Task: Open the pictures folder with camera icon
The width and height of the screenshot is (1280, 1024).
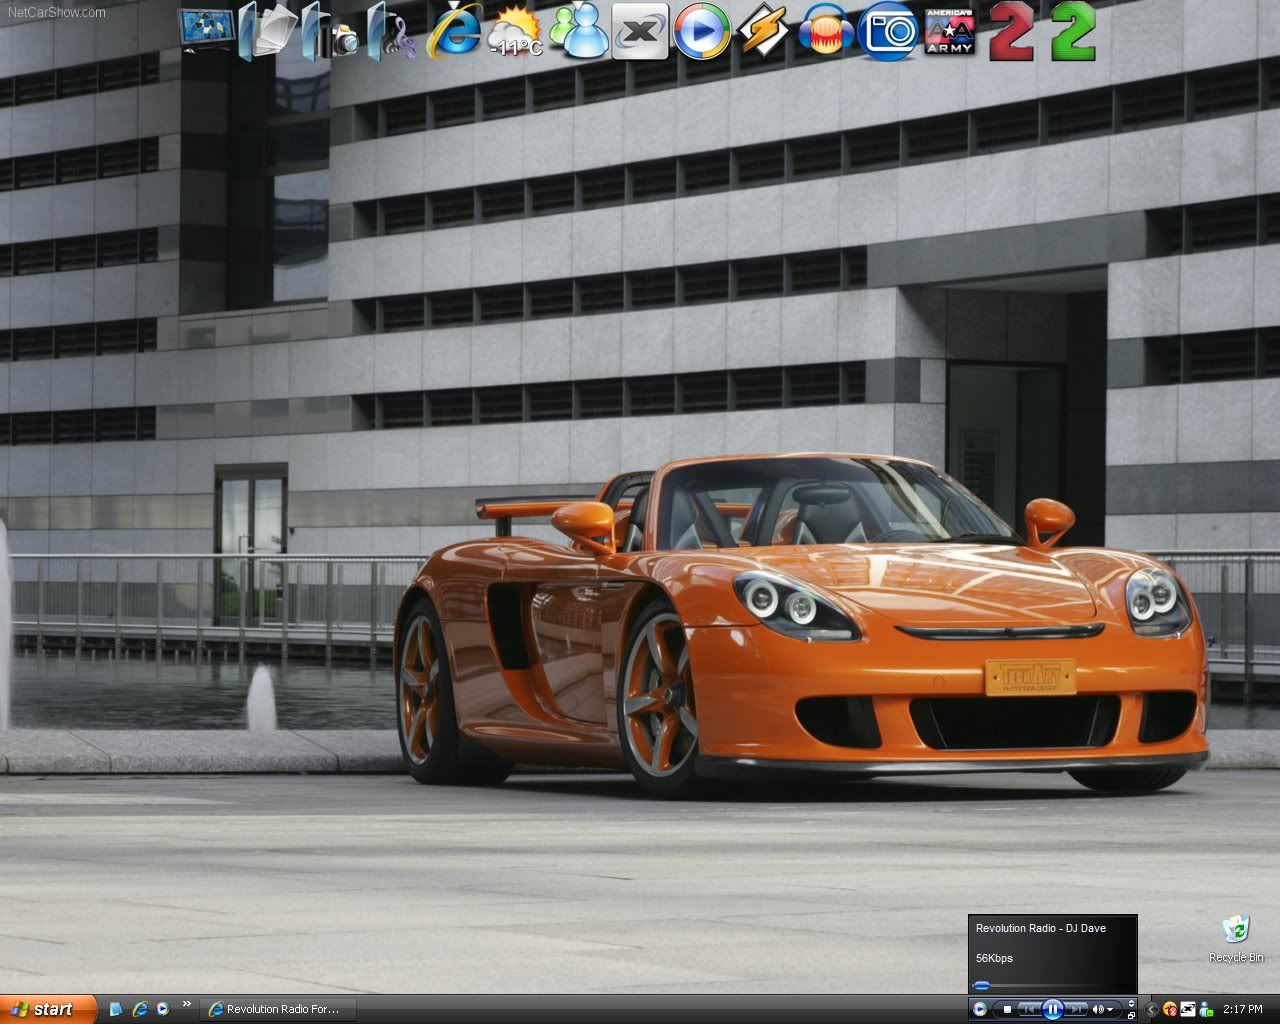Action: [x=330, y=31]
